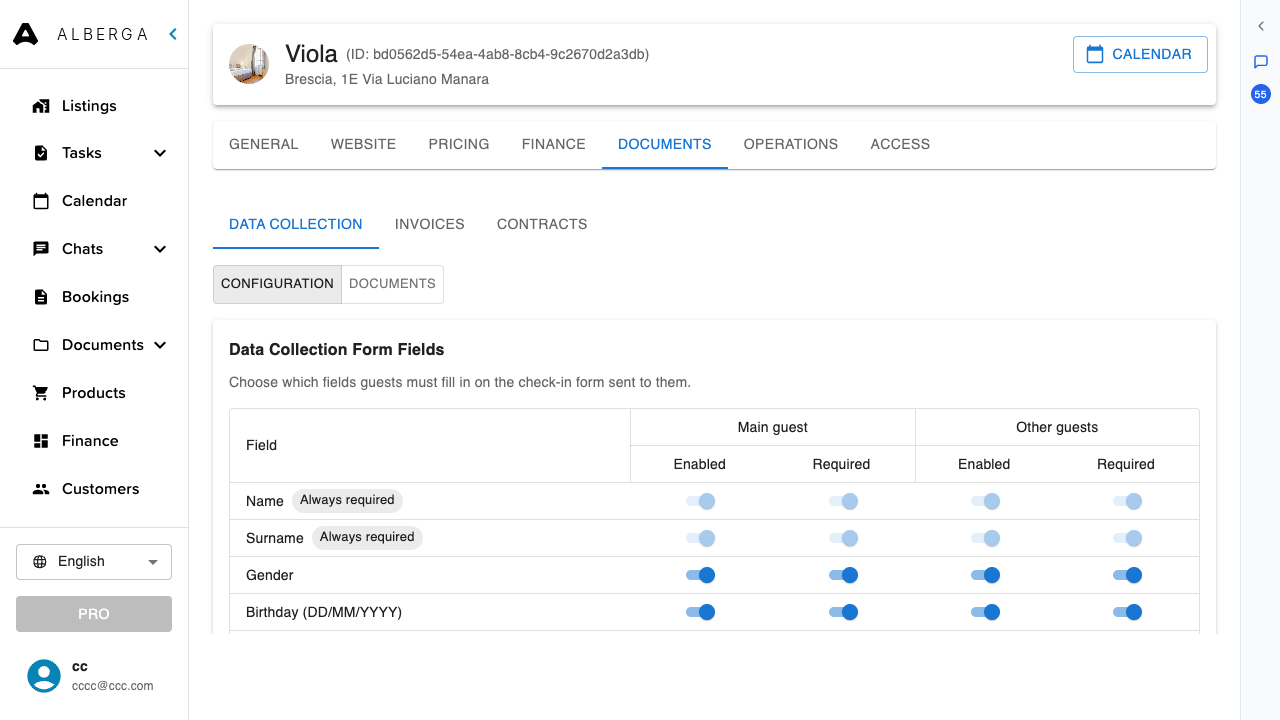Open the Viola listing photo thumbnail
This screenshot has height=720, width=1280.
(x=249, y=64)
